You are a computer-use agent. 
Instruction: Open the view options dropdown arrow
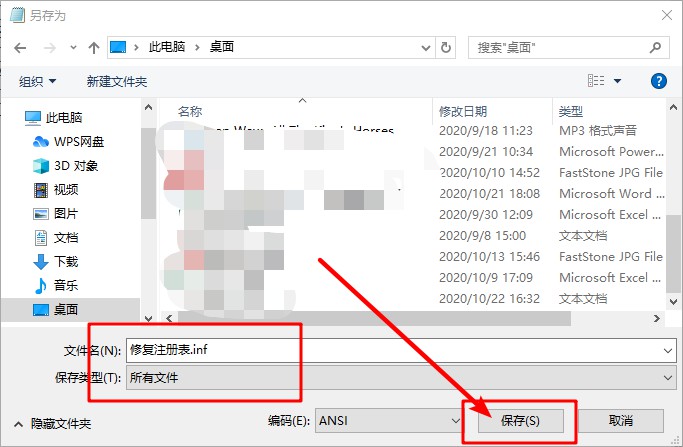(617, 81)
